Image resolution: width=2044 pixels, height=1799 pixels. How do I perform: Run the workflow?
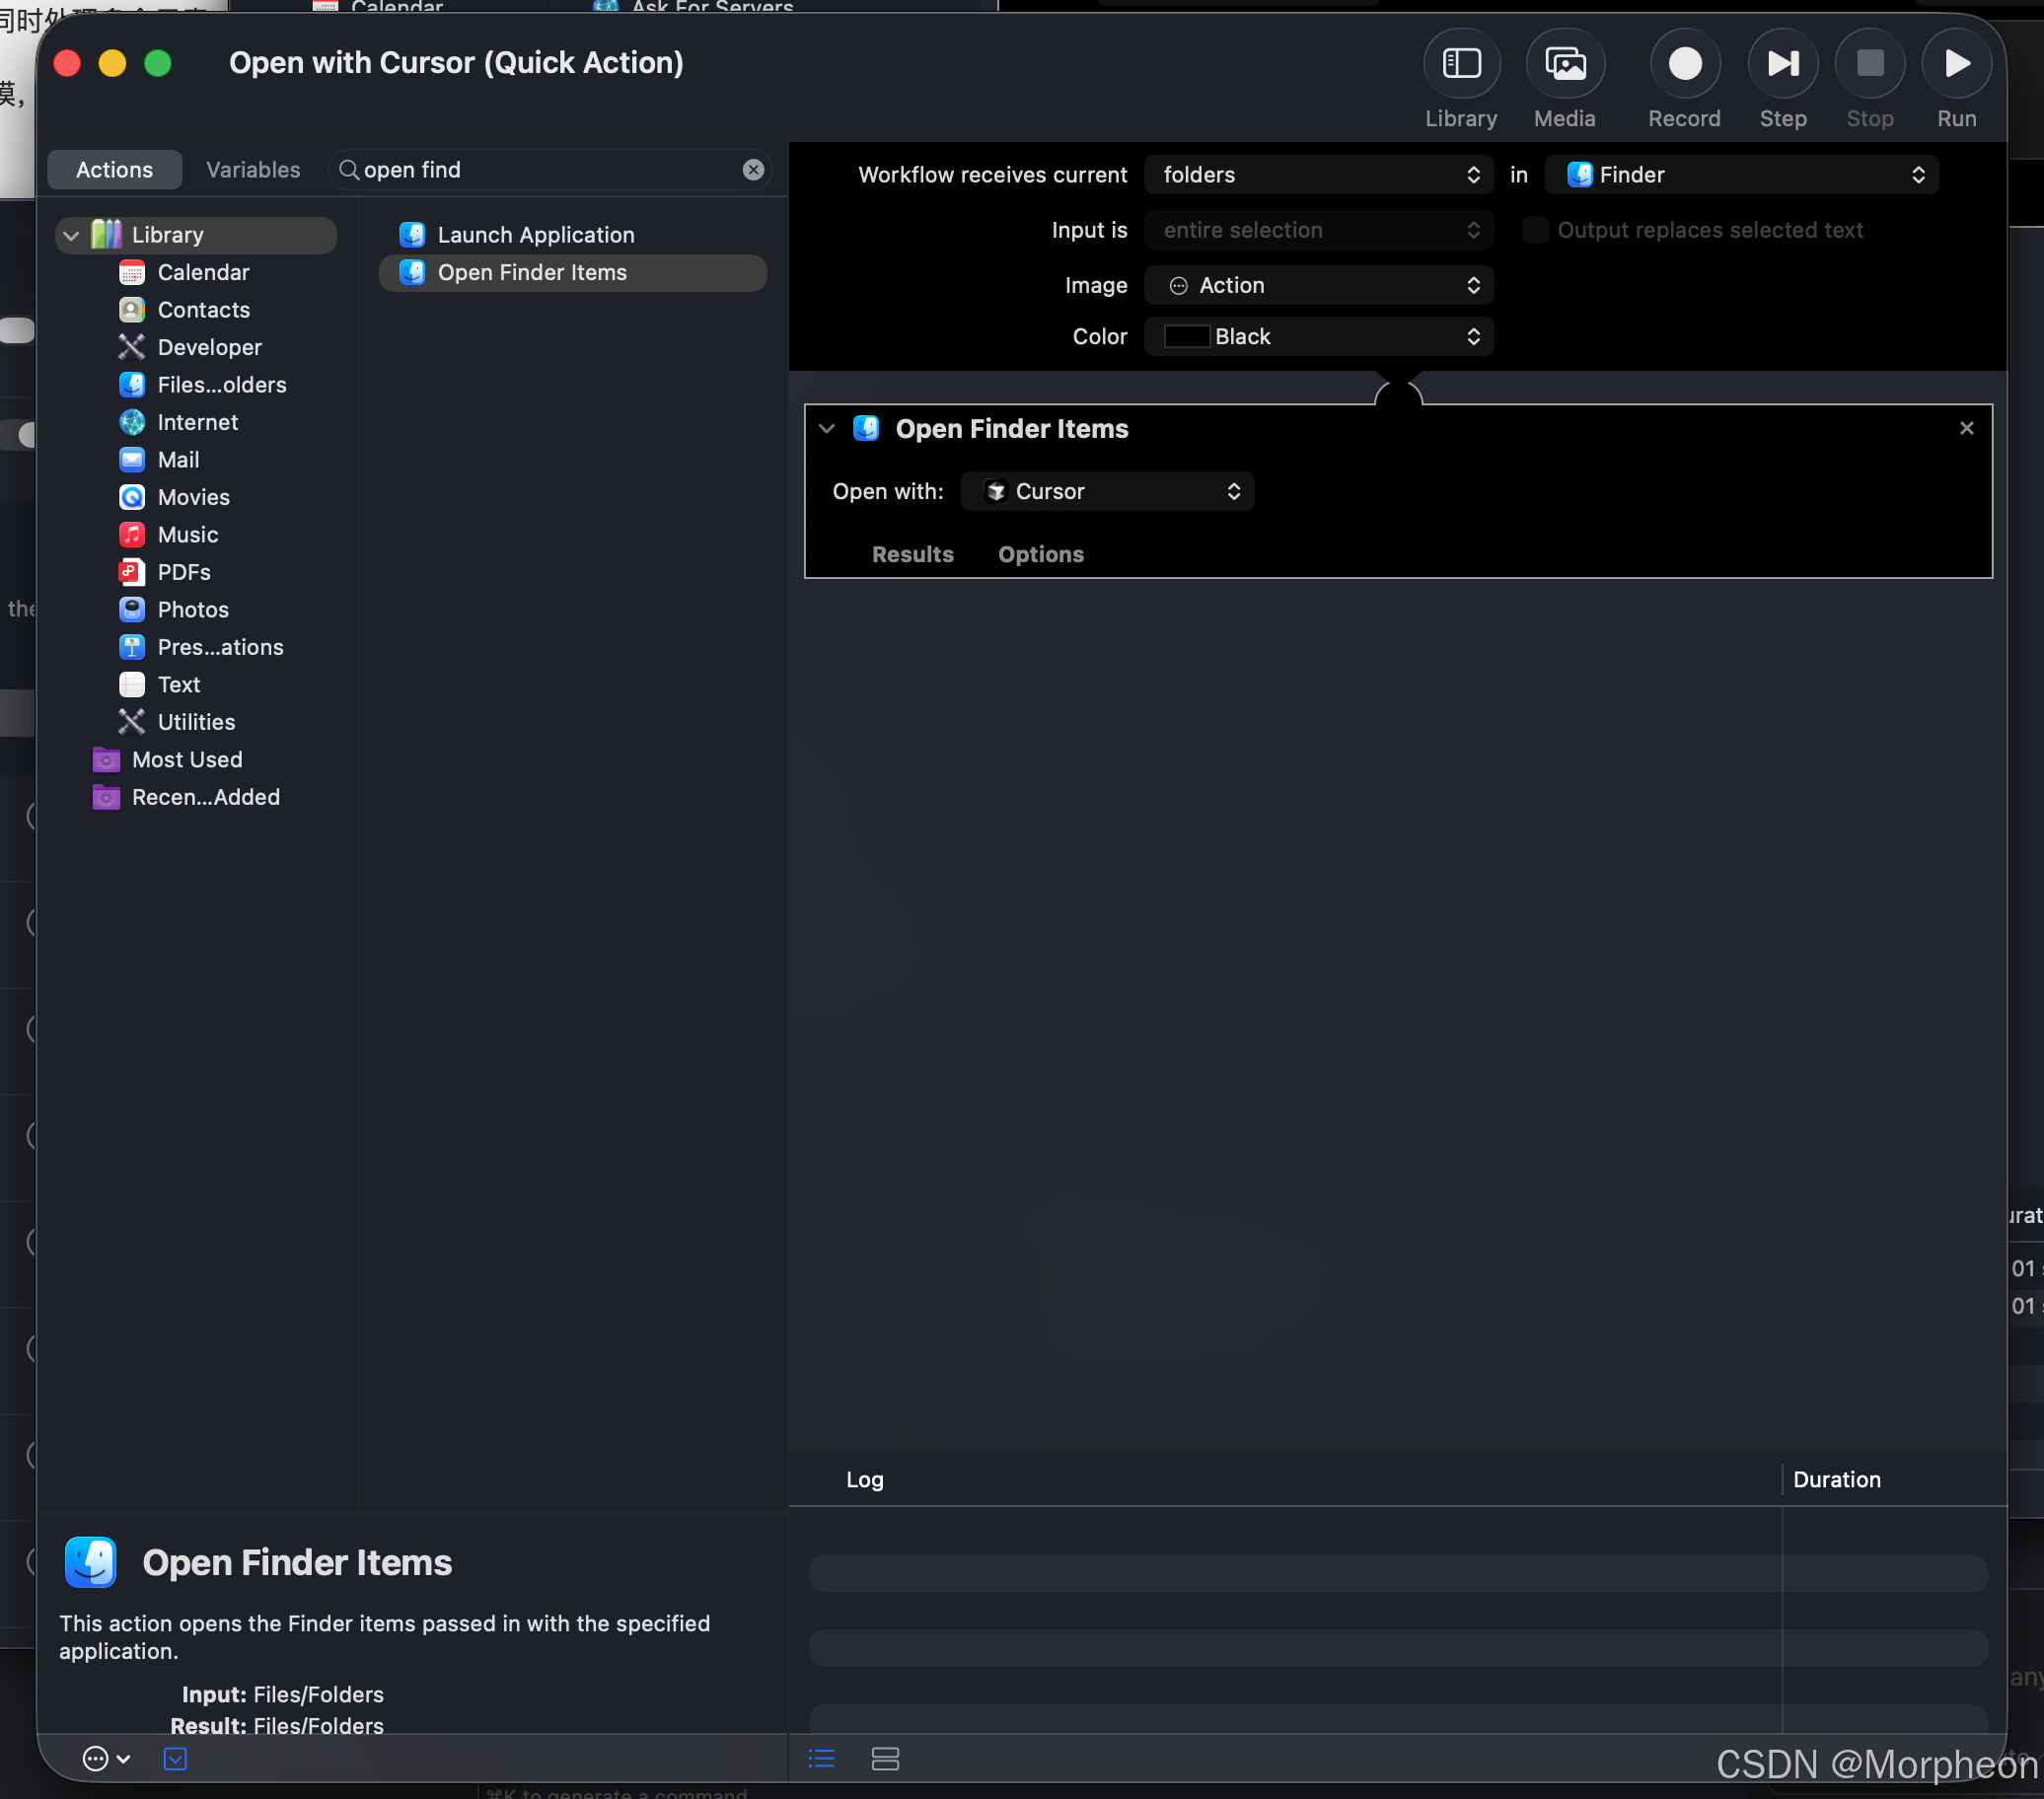click(x=1956, y=64)
